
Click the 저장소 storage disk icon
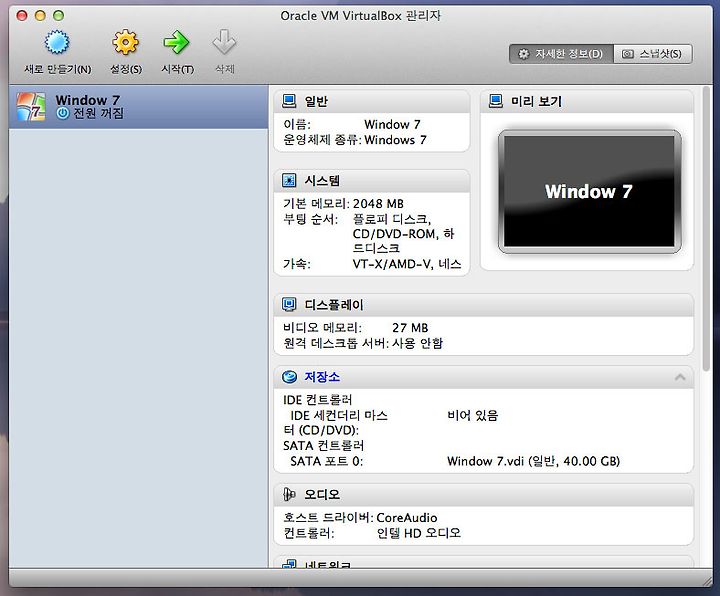pos(289,377)
